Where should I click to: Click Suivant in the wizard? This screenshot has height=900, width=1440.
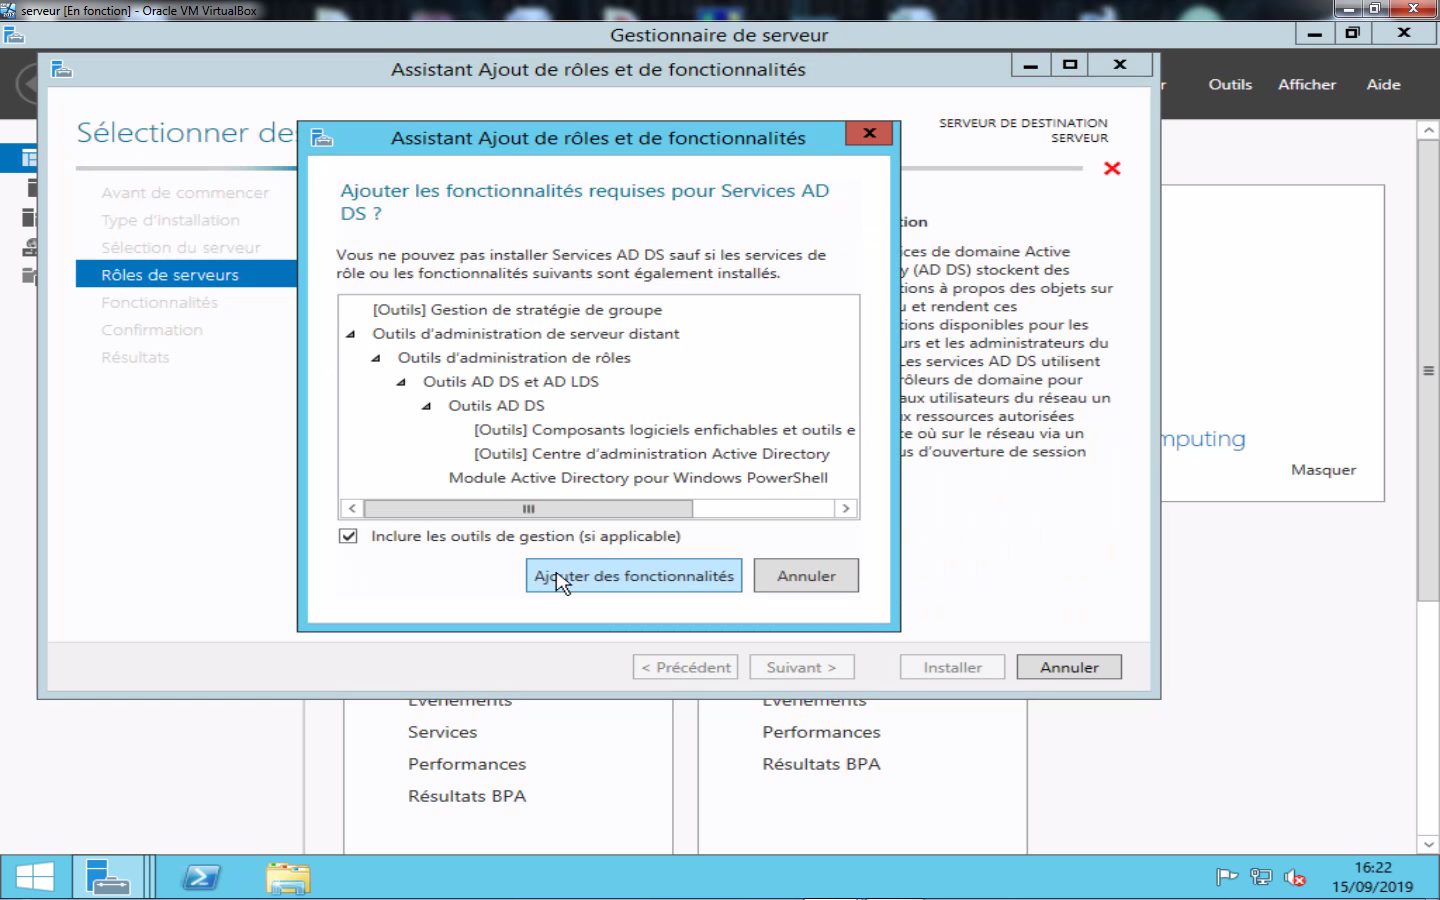pos(802,667)
